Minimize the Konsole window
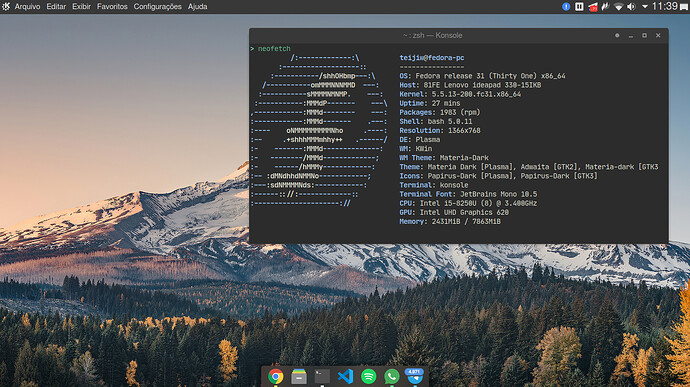This screenshot has height=387, width=690. (x=631, y=36)
